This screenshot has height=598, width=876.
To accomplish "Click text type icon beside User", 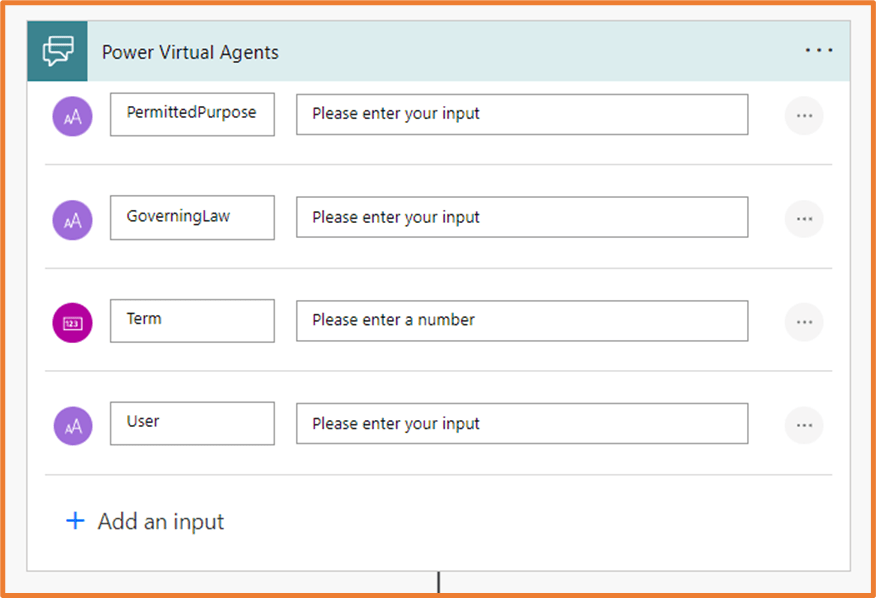I will [73, 425].
